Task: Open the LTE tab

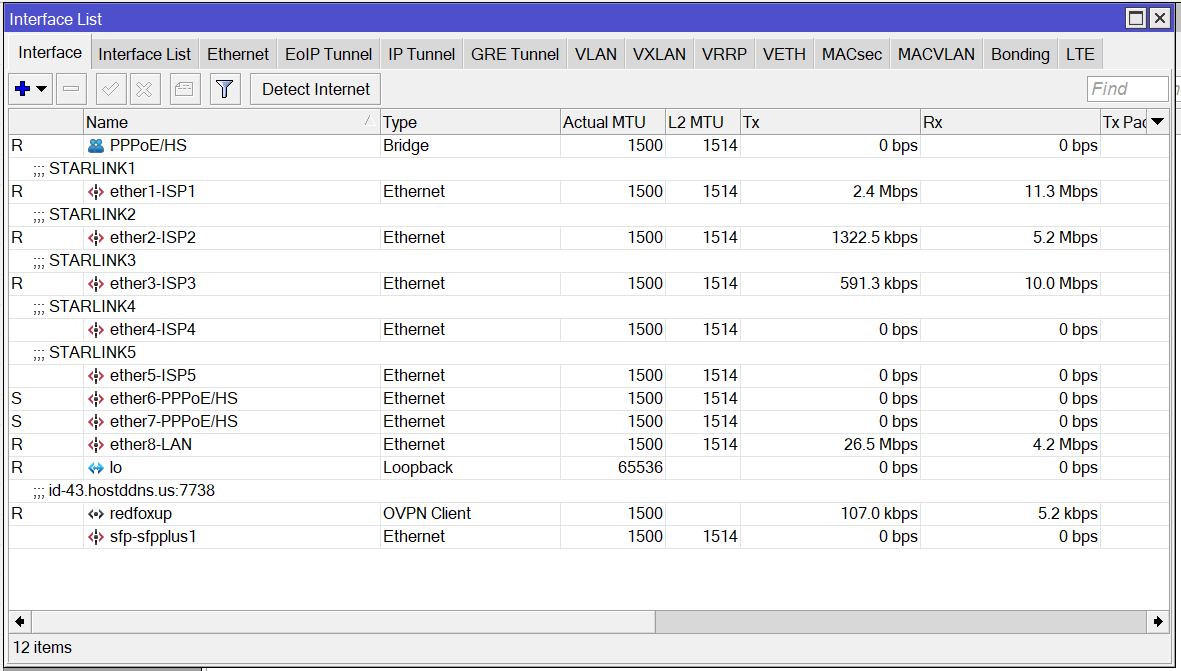Action: [1080, 54]
